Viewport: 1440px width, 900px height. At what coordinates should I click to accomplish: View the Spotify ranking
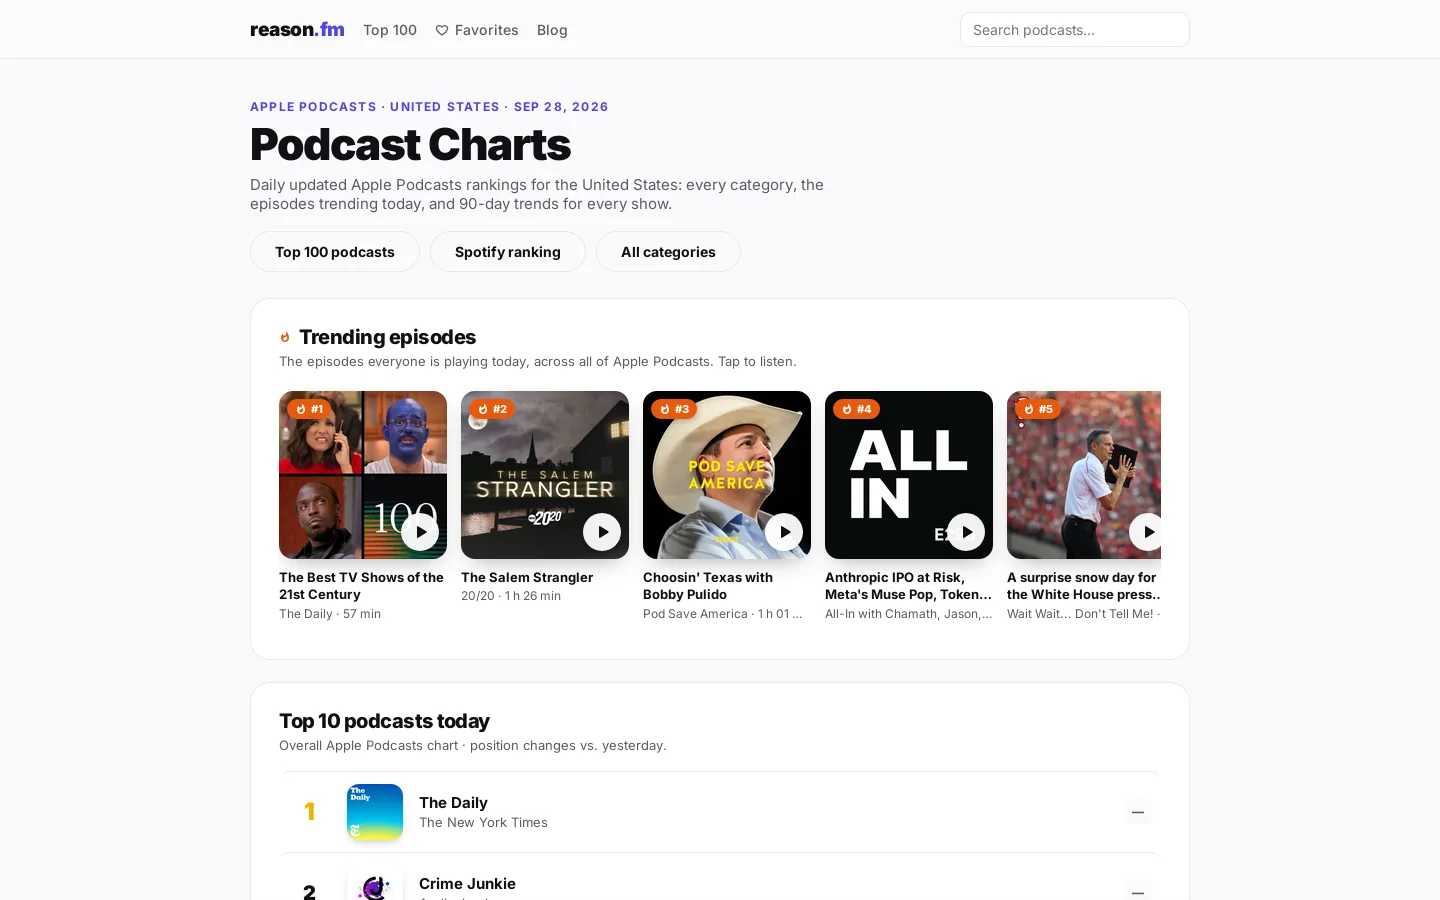point(508,252)
